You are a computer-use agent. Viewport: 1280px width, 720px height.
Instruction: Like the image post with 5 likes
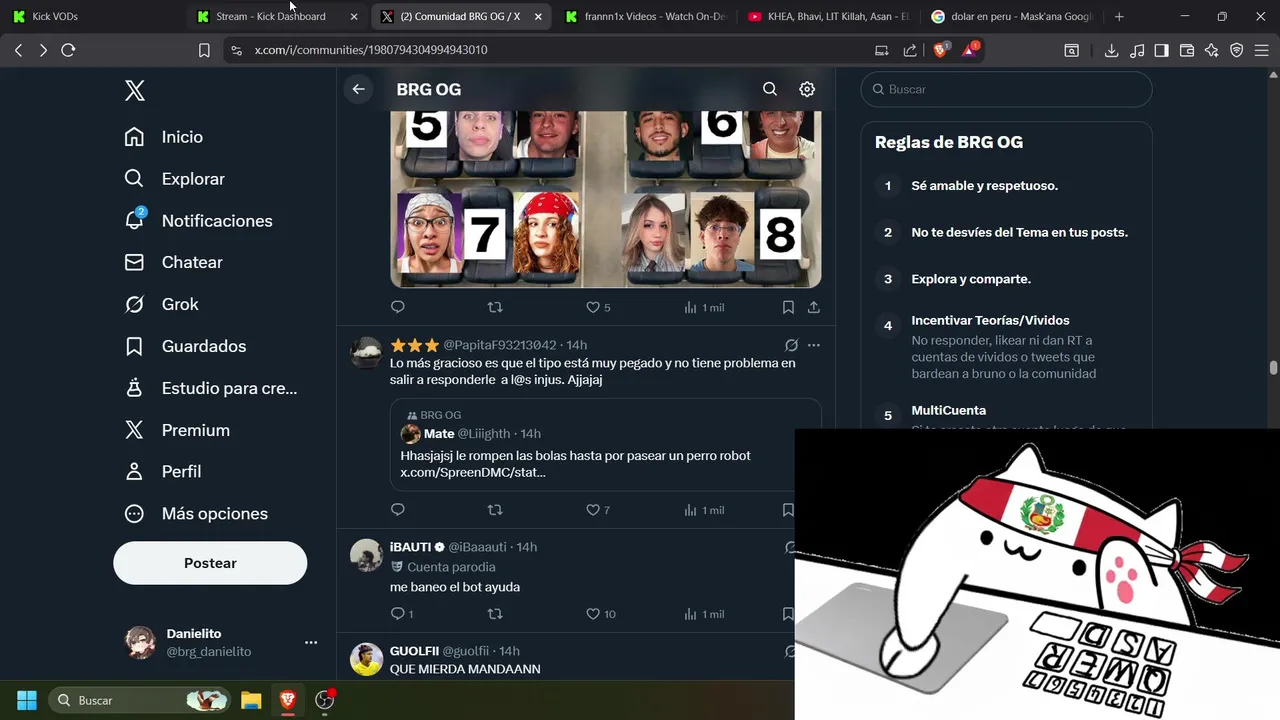click(x=598, y=307)
